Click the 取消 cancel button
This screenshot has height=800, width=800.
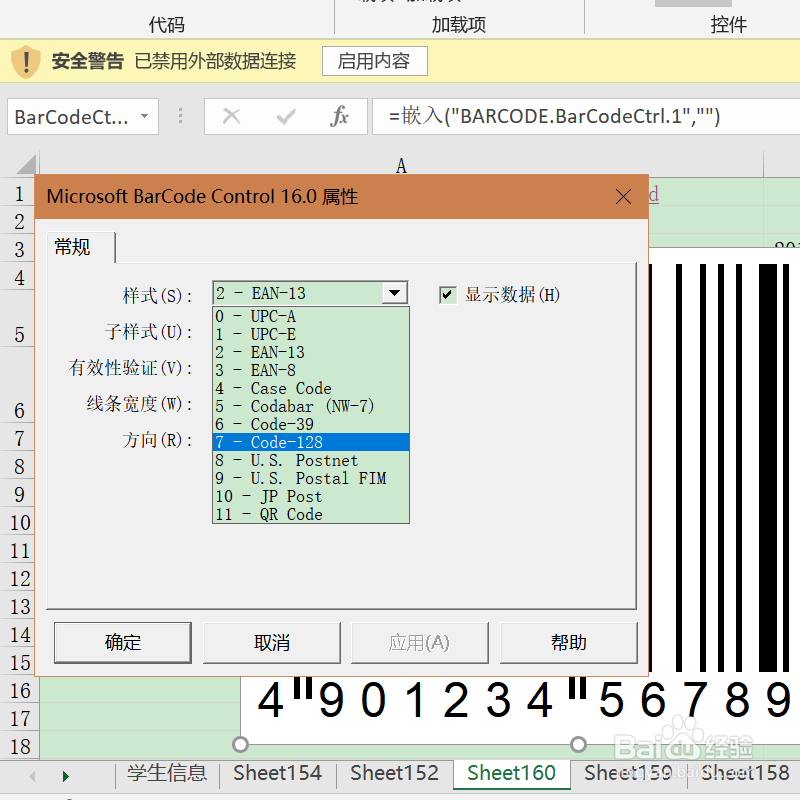pyautogui.click(x=272, y=642)
